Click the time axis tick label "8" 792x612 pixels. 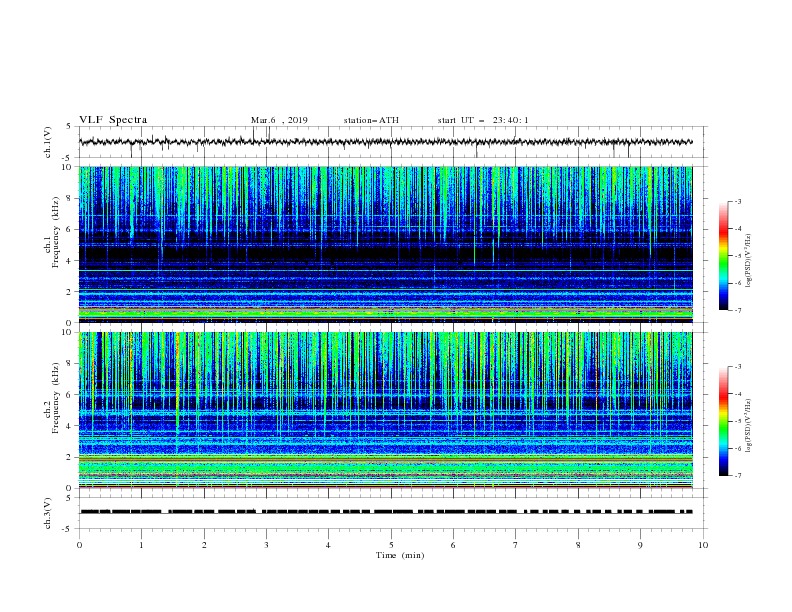pos(578,545)
